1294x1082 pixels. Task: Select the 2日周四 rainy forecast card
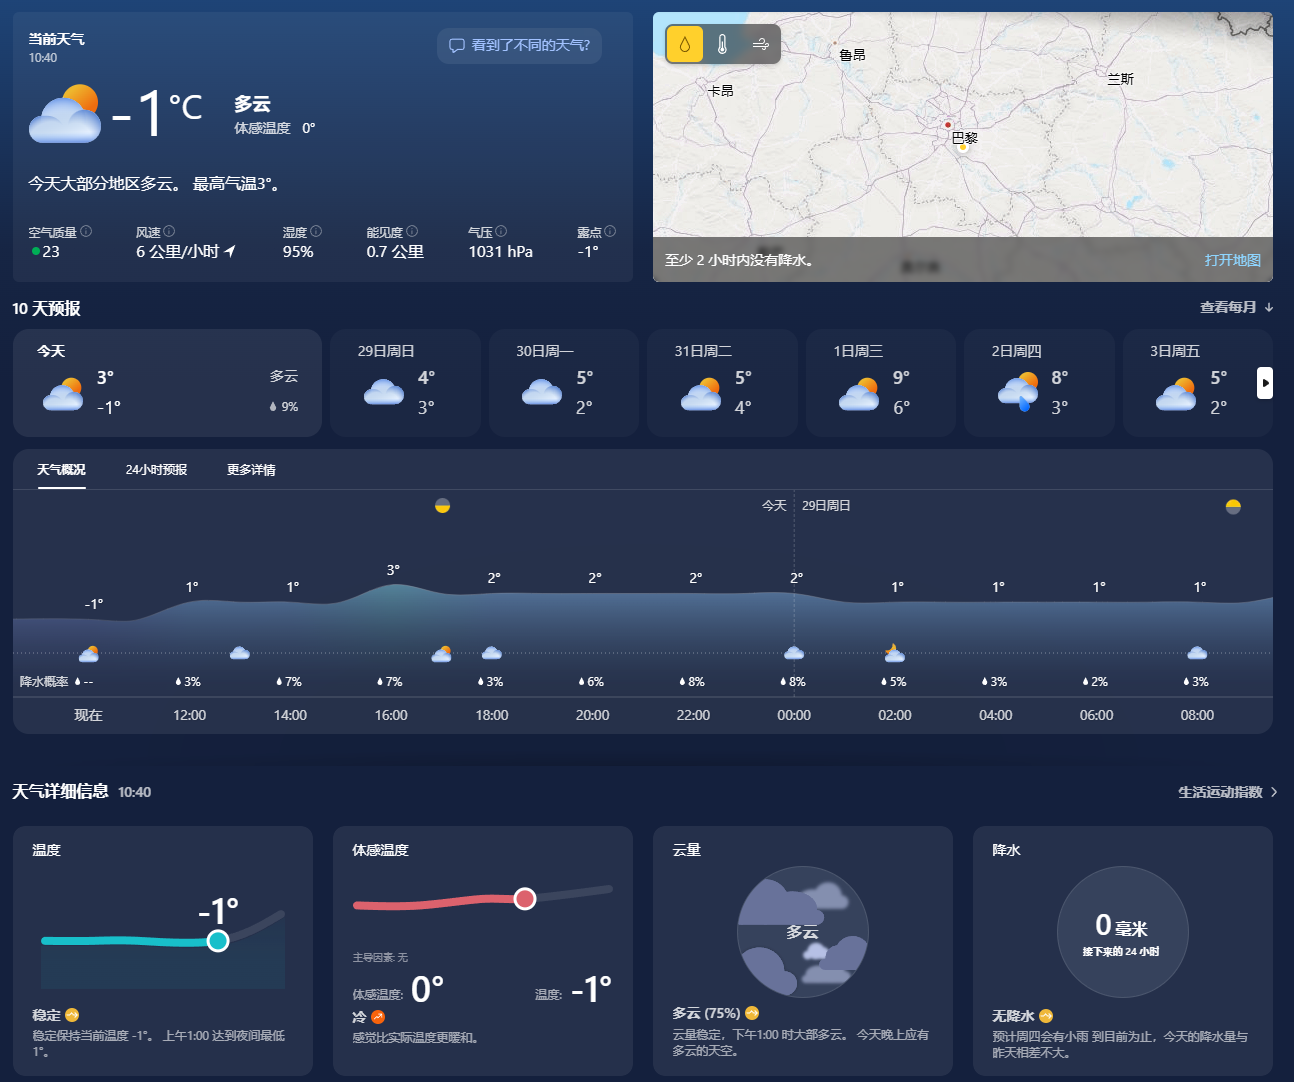(x=1039, y=383)
